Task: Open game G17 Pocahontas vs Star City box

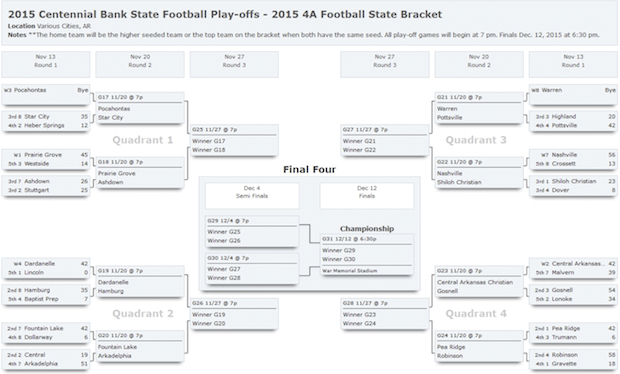Action: coord(140,108)
